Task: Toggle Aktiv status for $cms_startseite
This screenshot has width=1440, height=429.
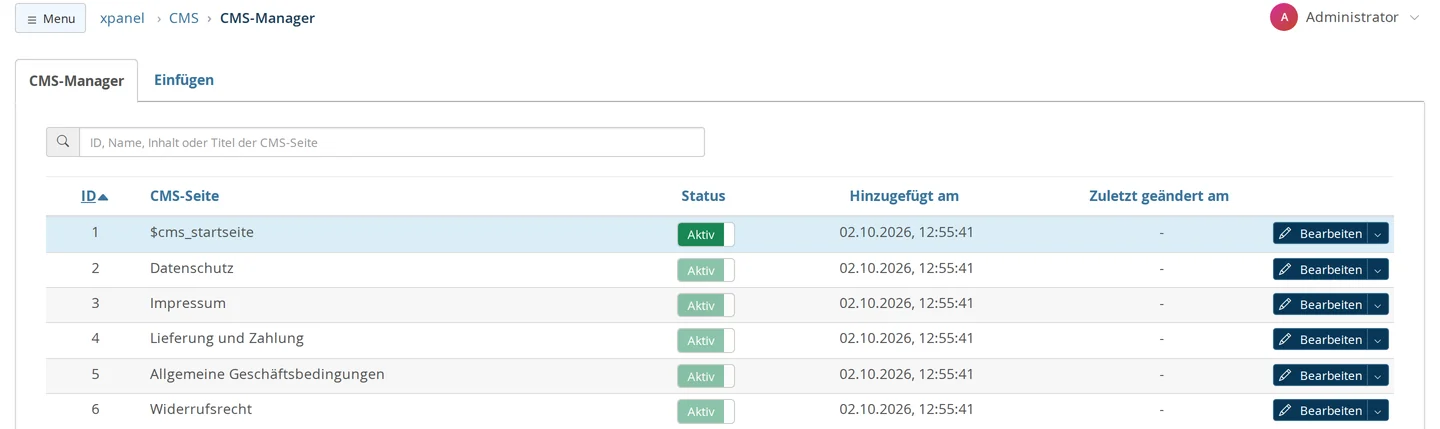Action: pyautogui.click(x=706, y=234)
